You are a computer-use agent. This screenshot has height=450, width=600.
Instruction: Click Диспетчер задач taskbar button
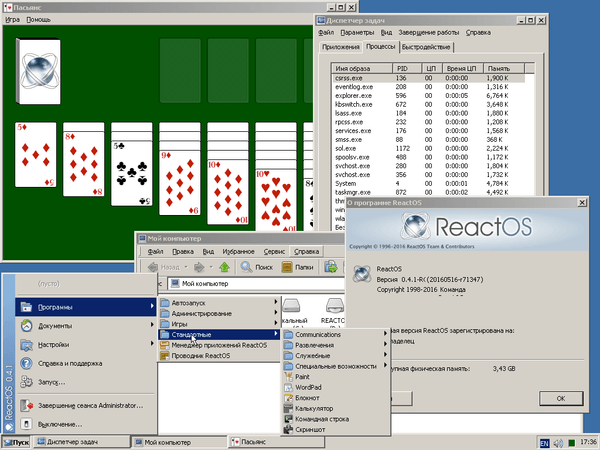click(x=81, y=442)
